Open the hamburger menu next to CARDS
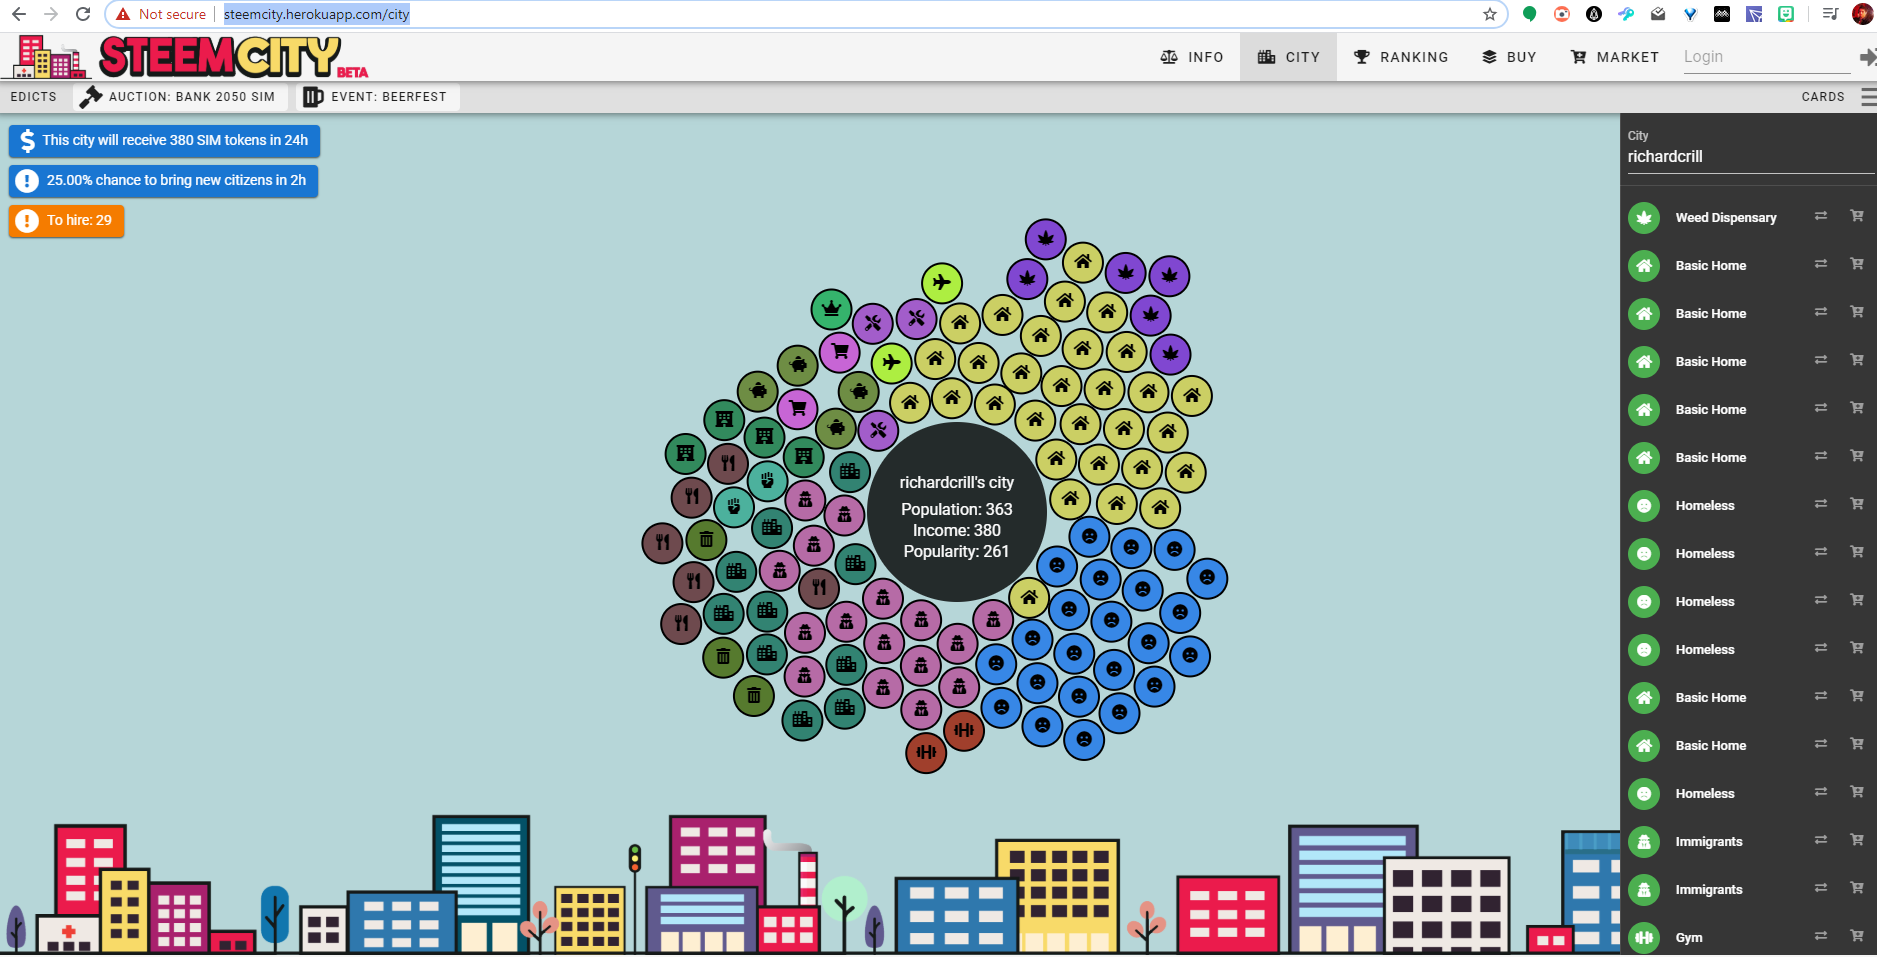 (1868, 97)
